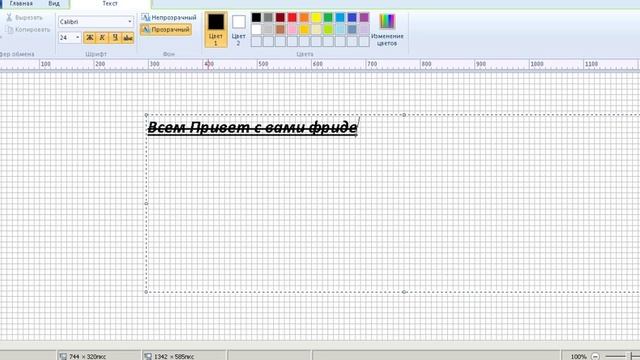Screen dimensions: 640x360
Task: Pick the light gray color swatch
Action: [x=268, y=29]
